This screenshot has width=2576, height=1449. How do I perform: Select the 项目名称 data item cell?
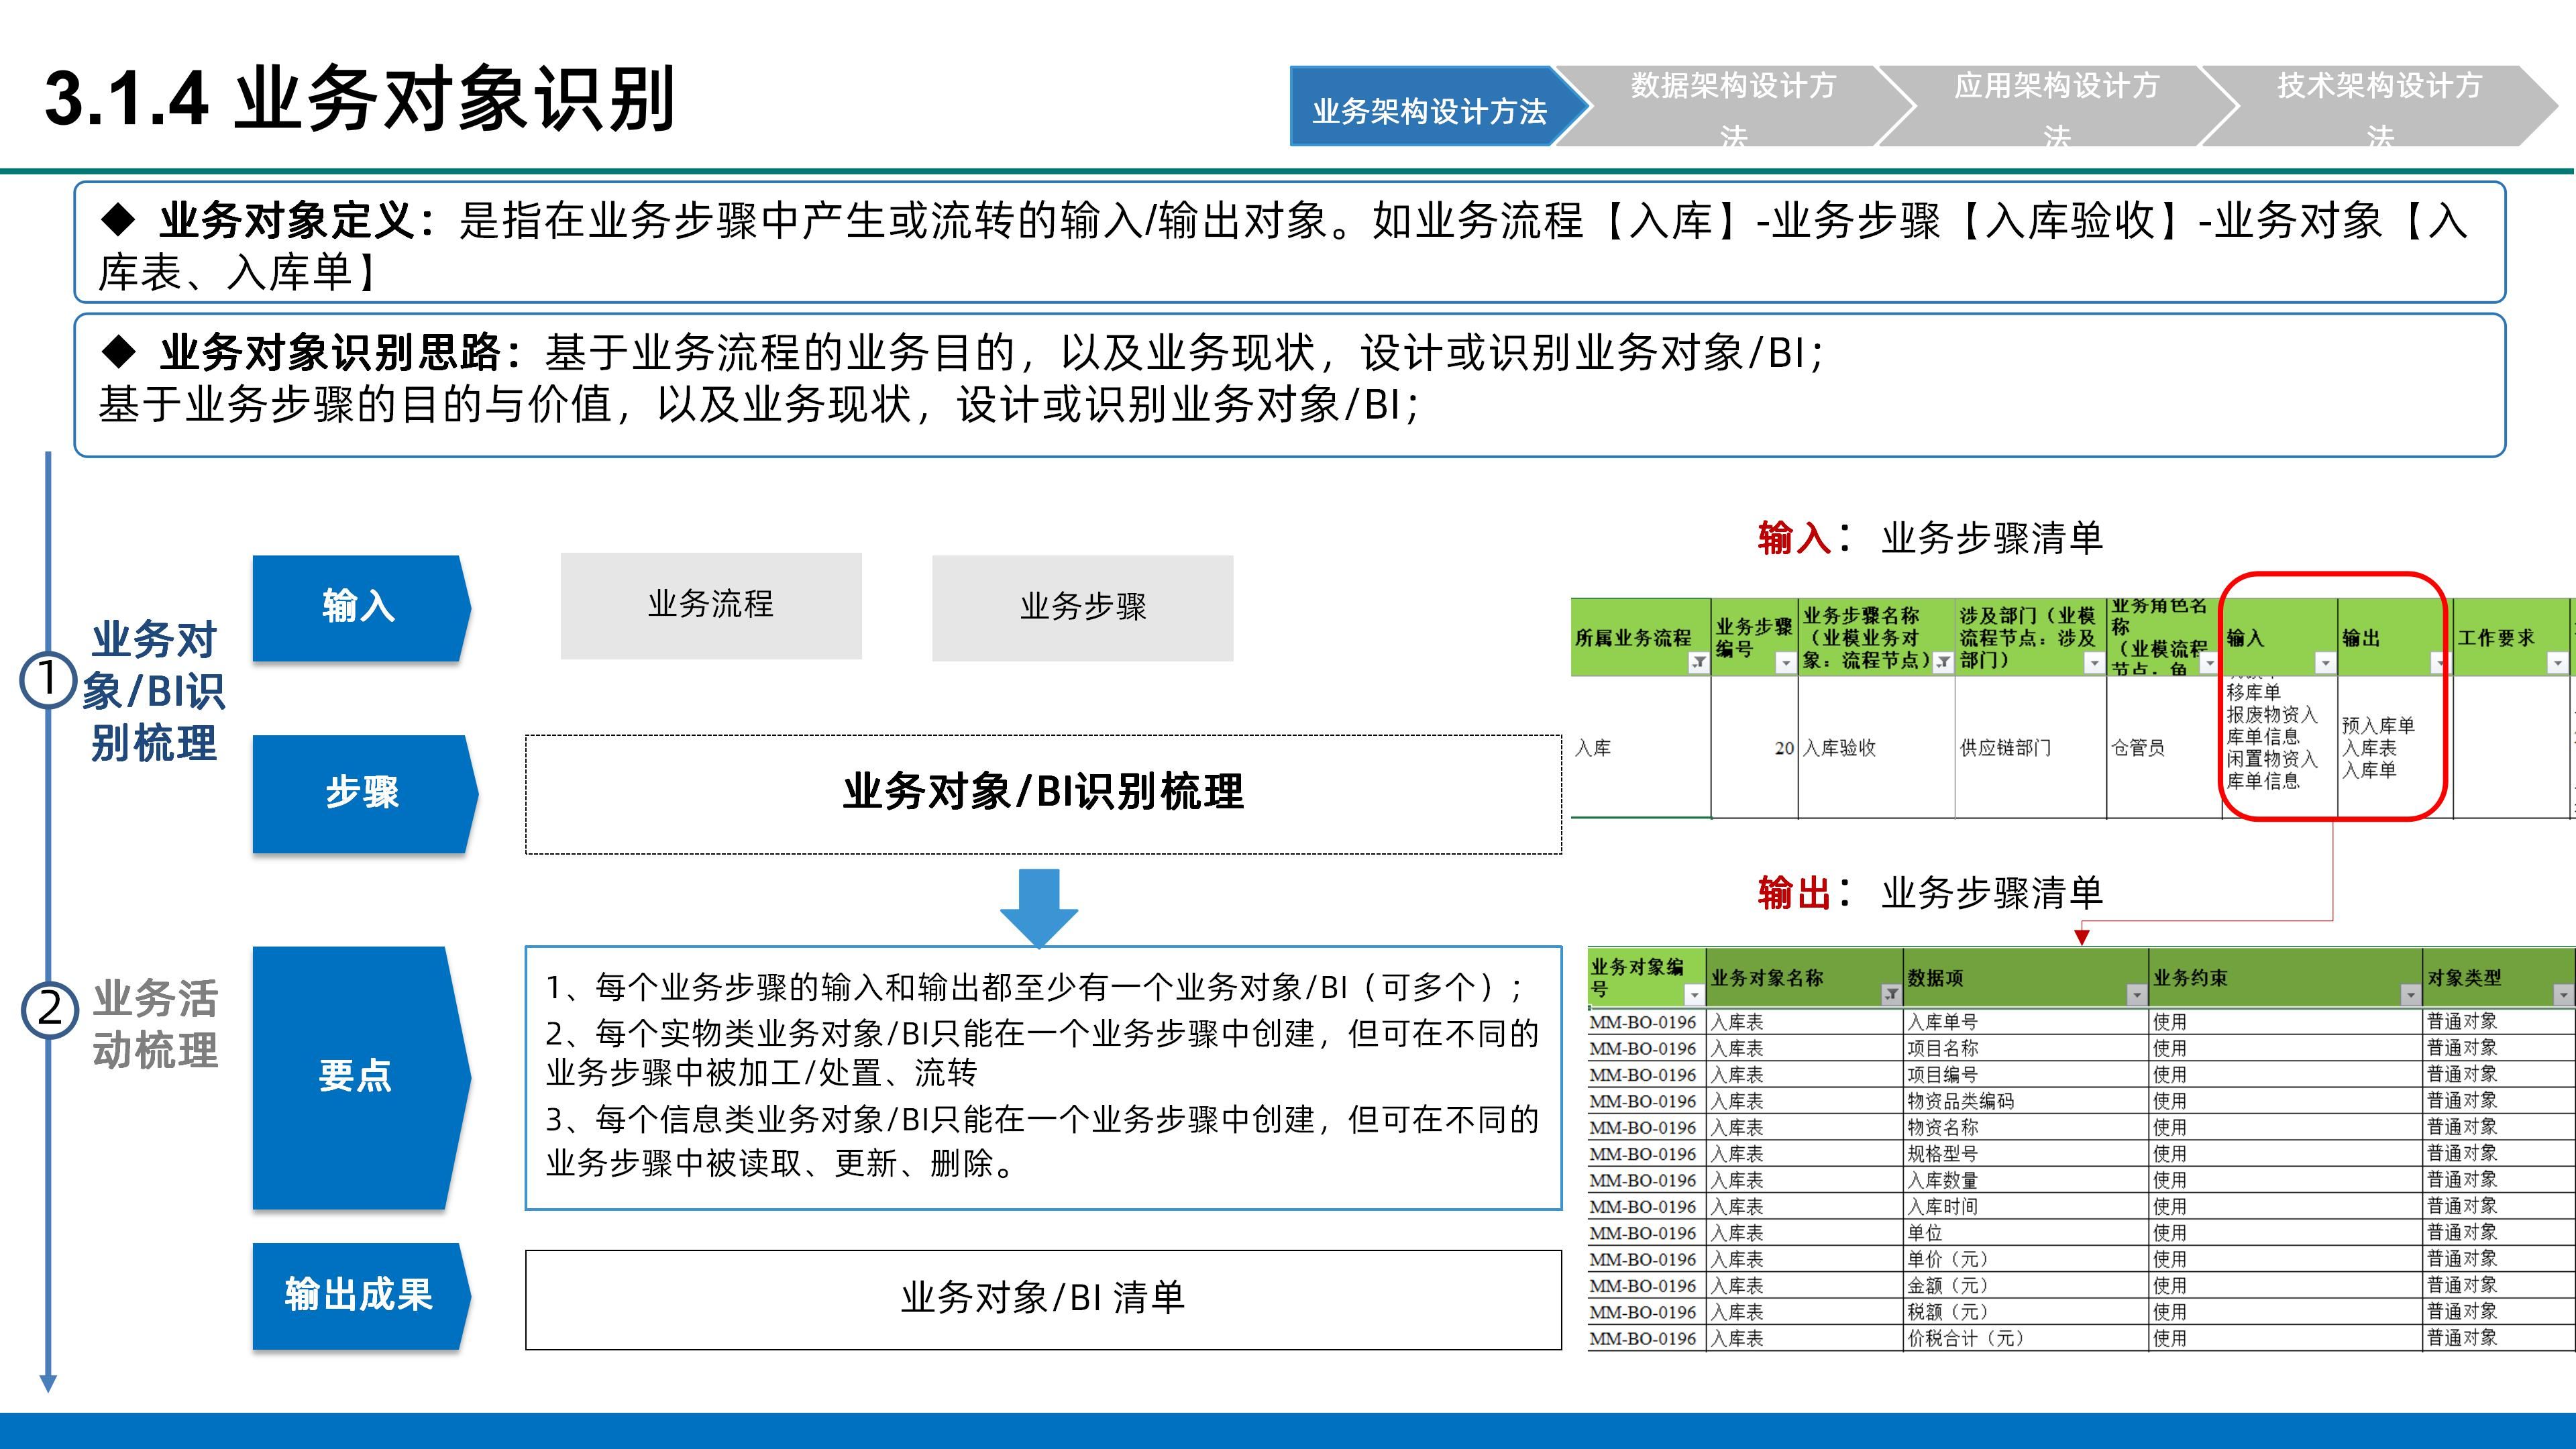point(2026,1048)
